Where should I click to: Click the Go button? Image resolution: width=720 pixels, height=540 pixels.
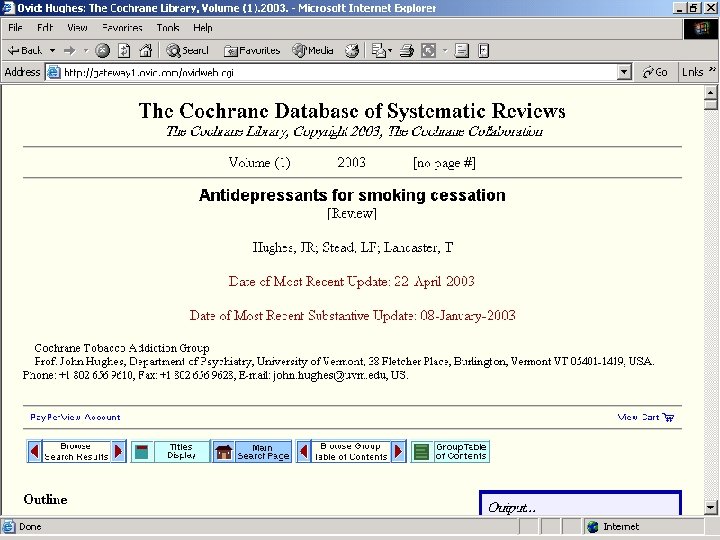(x=655, y=72)
